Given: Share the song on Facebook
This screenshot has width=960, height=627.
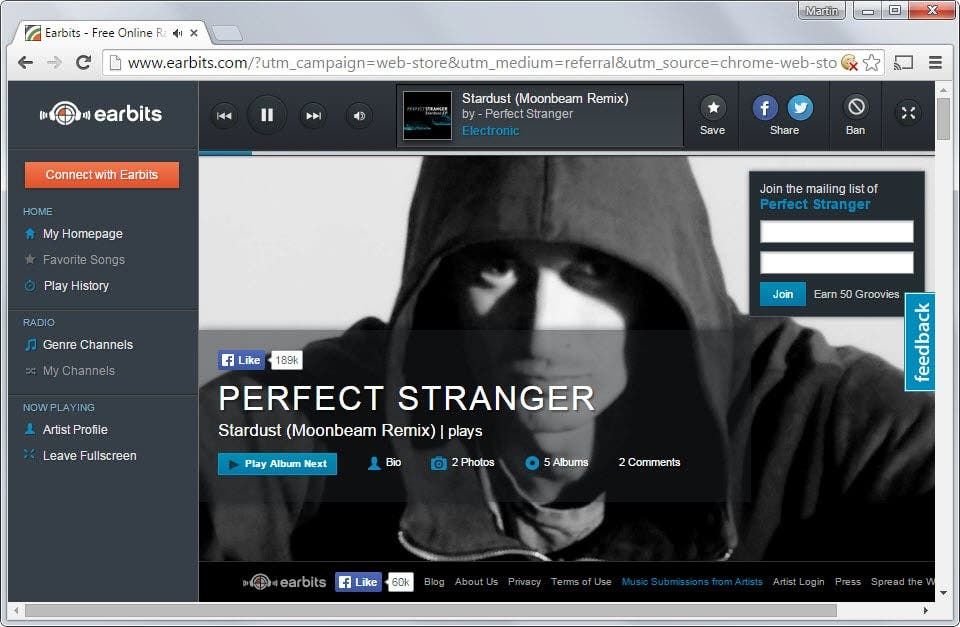Looking at the screenshot, I should pyautogui.click(x=765, y=108).
